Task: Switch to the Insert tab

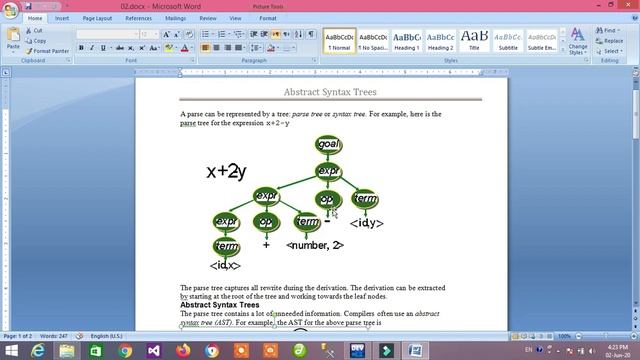Action: [x=62, y=18]
